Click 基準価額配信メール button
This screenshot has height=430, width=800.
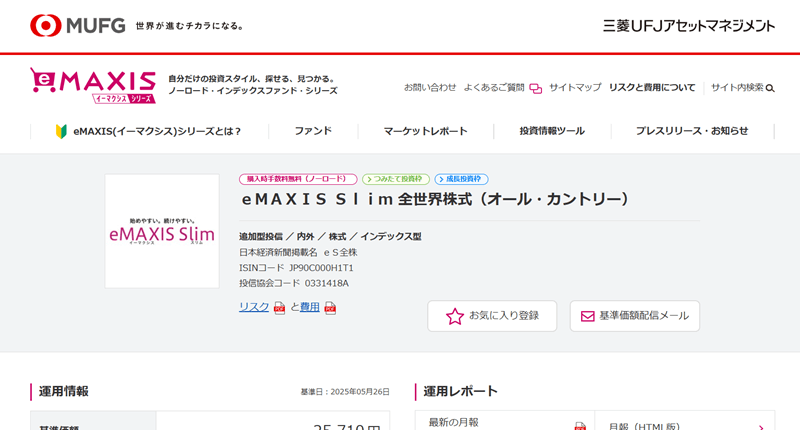click(x=635, y=316)
